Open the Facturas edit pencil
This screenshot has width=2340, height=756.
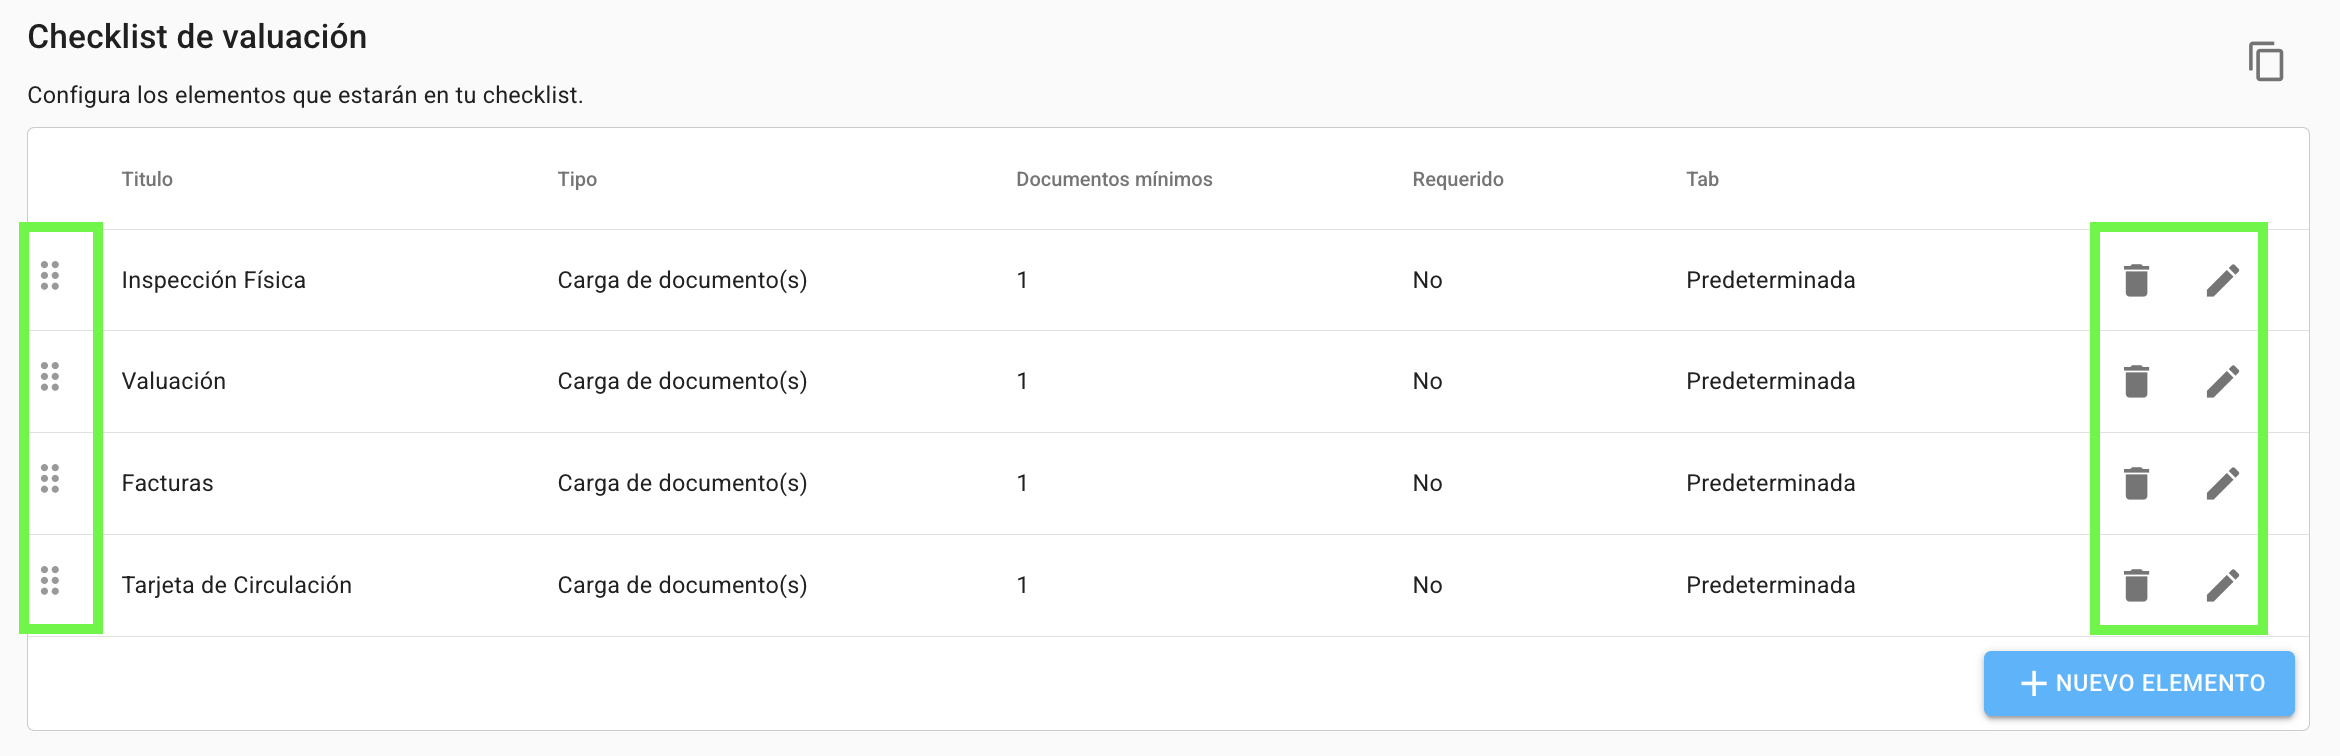click(2222, 483)
